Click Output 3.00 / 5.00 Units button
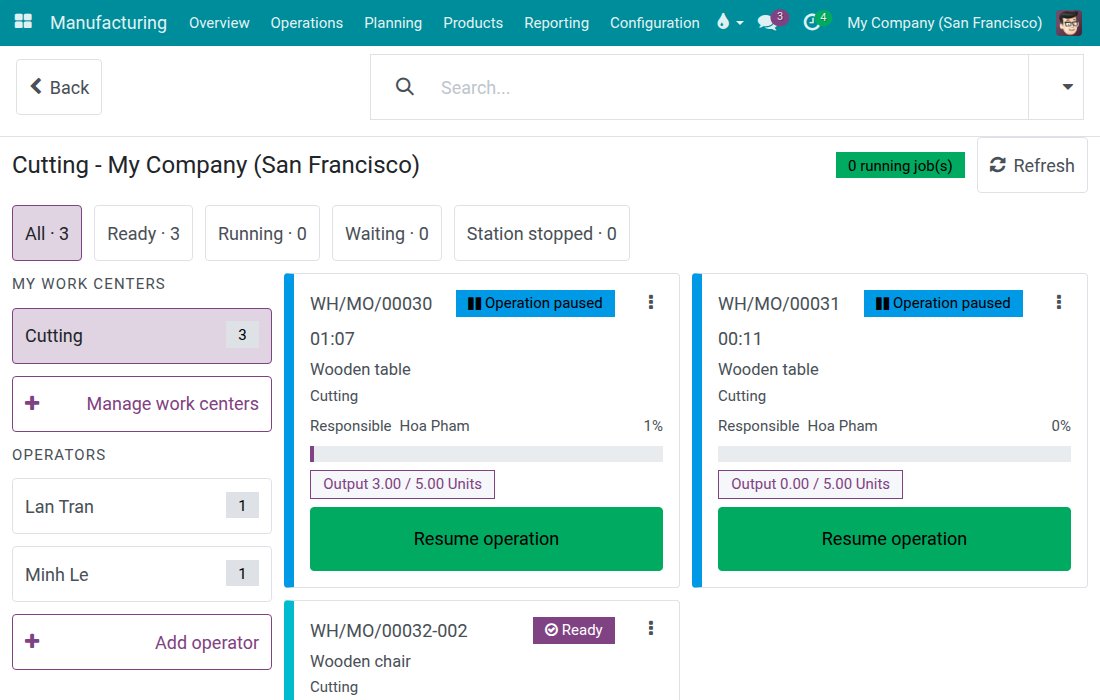Screen dimensions: 1100x700 [x=402, y=484]
